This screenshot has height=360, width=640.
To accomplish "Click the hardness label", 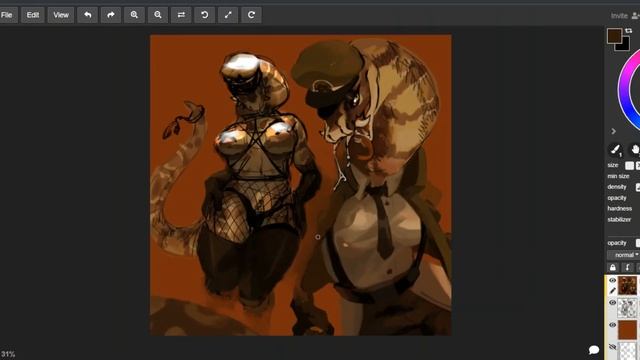I will coord(619,209).
